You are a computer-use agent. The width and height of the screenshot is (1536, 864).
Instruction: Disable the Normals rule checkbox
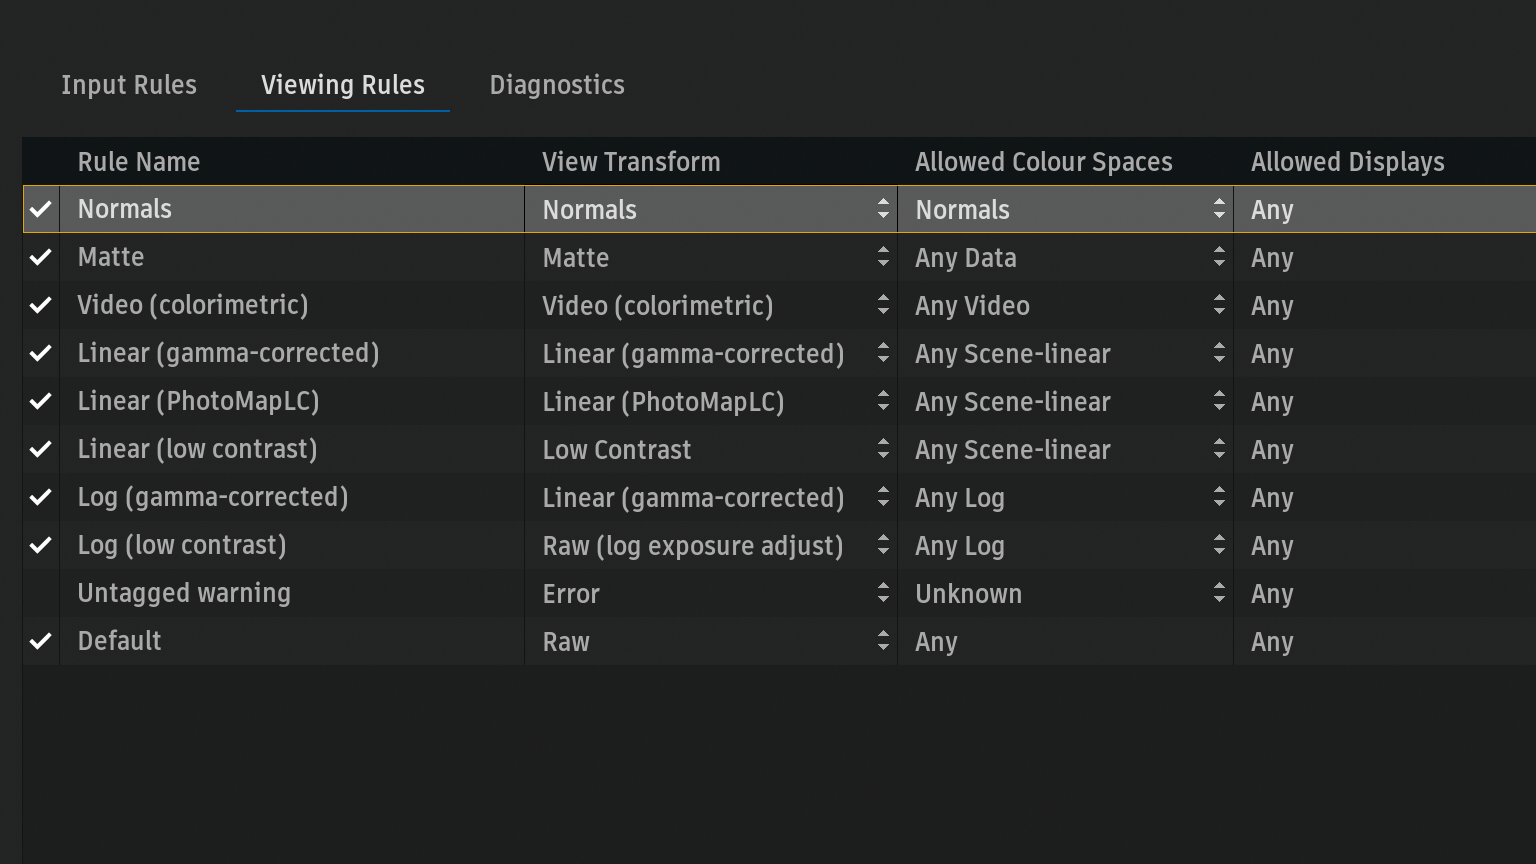(41, 209)
